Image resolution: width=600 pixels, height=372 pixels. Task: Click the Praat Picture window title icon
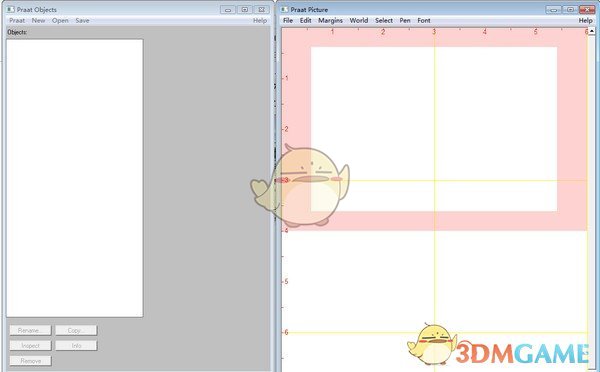coord(284,9)
